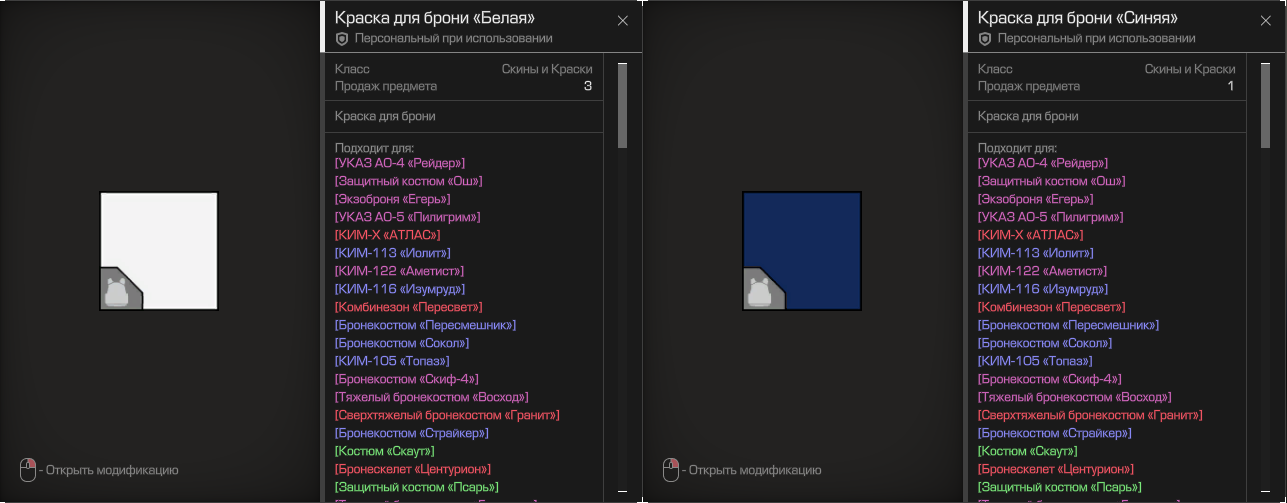The image size is (1287, 503).
Task: Open [УКАЗ АО-5 «Пилигрим»] in «Белая» list
Action: [408, 217]
